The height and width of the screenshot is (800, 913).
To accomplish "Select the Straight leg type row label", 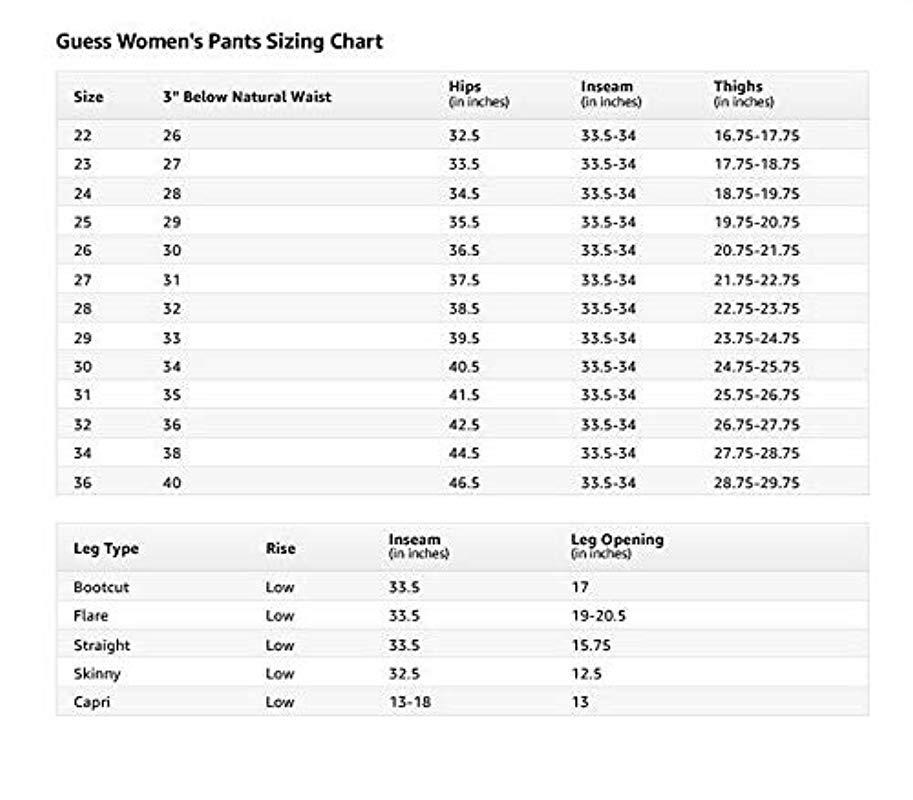I will click(x=101, y=645).
